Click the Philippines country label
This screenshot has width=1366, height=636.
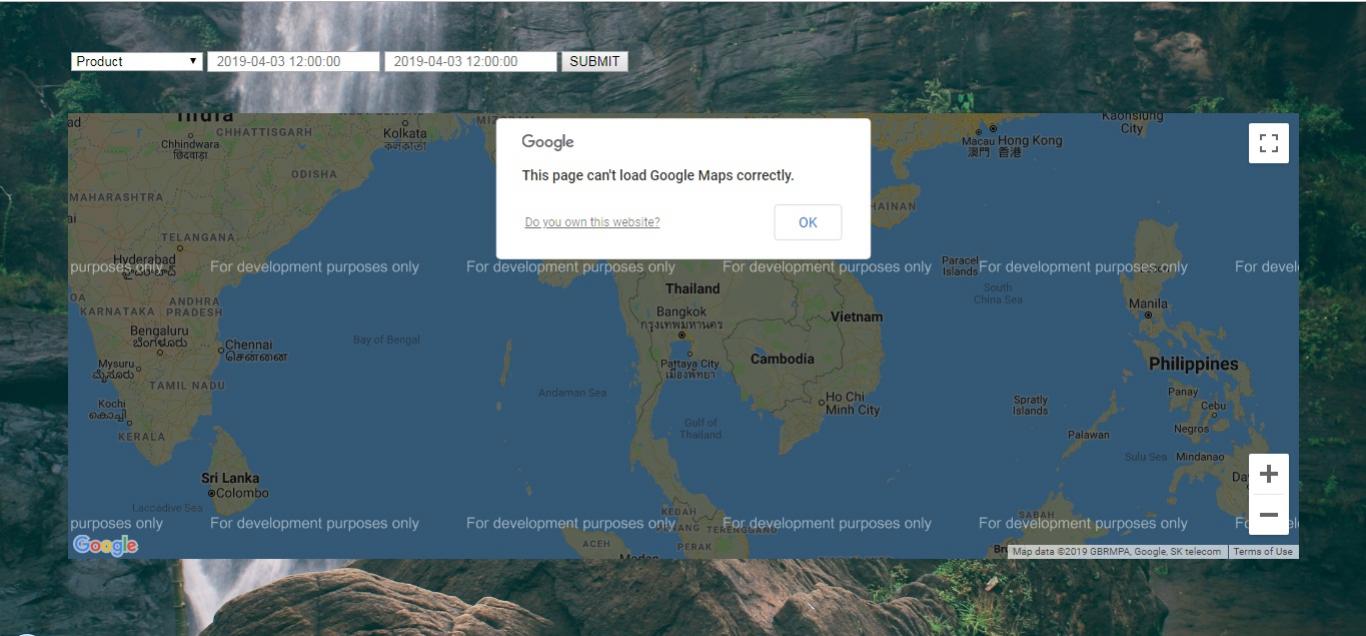click(x=1193, y=364)
